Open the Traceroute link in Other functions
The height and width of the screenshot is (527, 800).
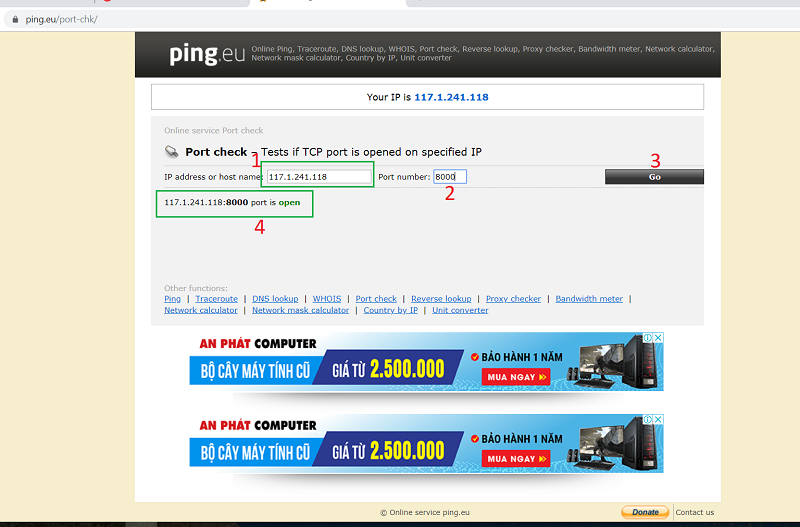tap(216, 299)
